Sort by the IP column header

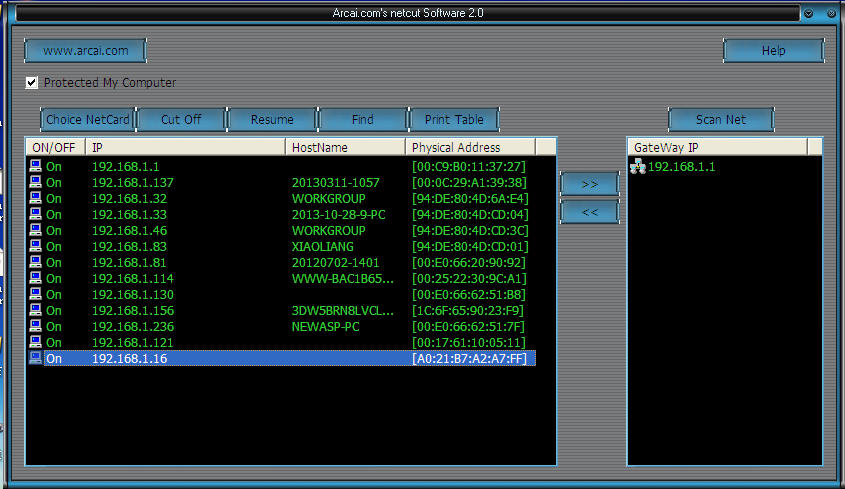(185, 147)
